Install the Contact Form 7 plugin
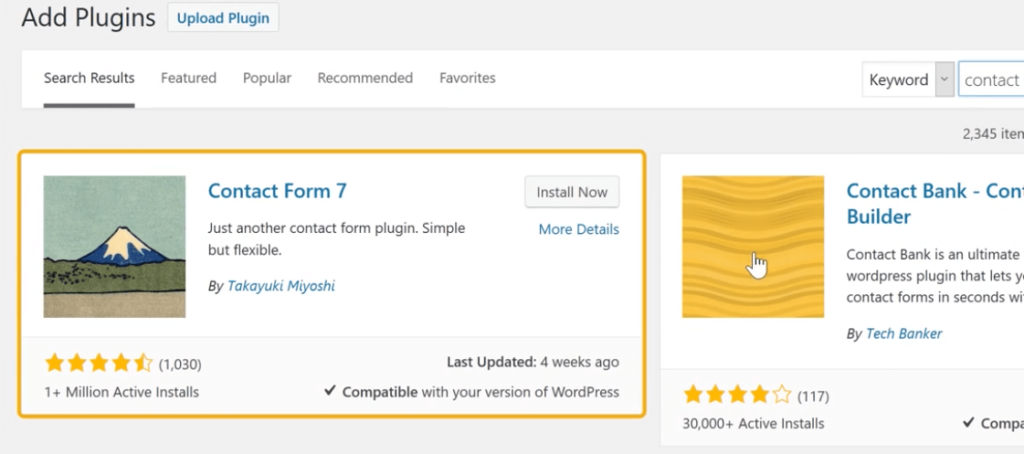Screen dimensions: 1024x454 pos(572,192)
